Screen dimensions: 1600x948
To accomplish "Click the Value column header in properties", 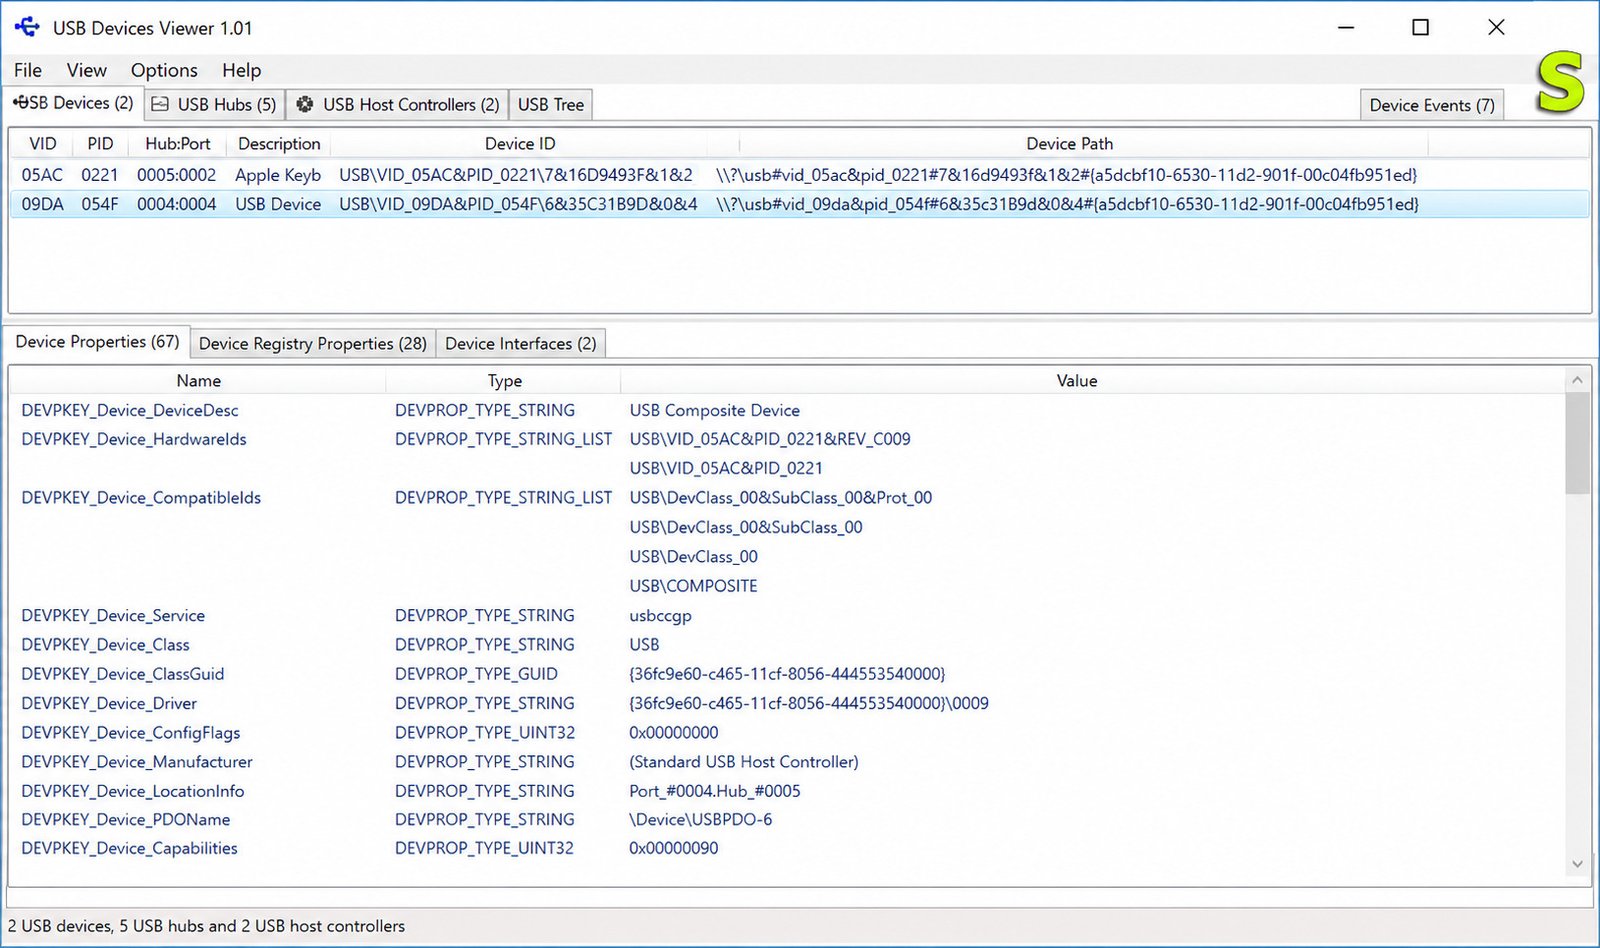I will tap(1077, 381).
